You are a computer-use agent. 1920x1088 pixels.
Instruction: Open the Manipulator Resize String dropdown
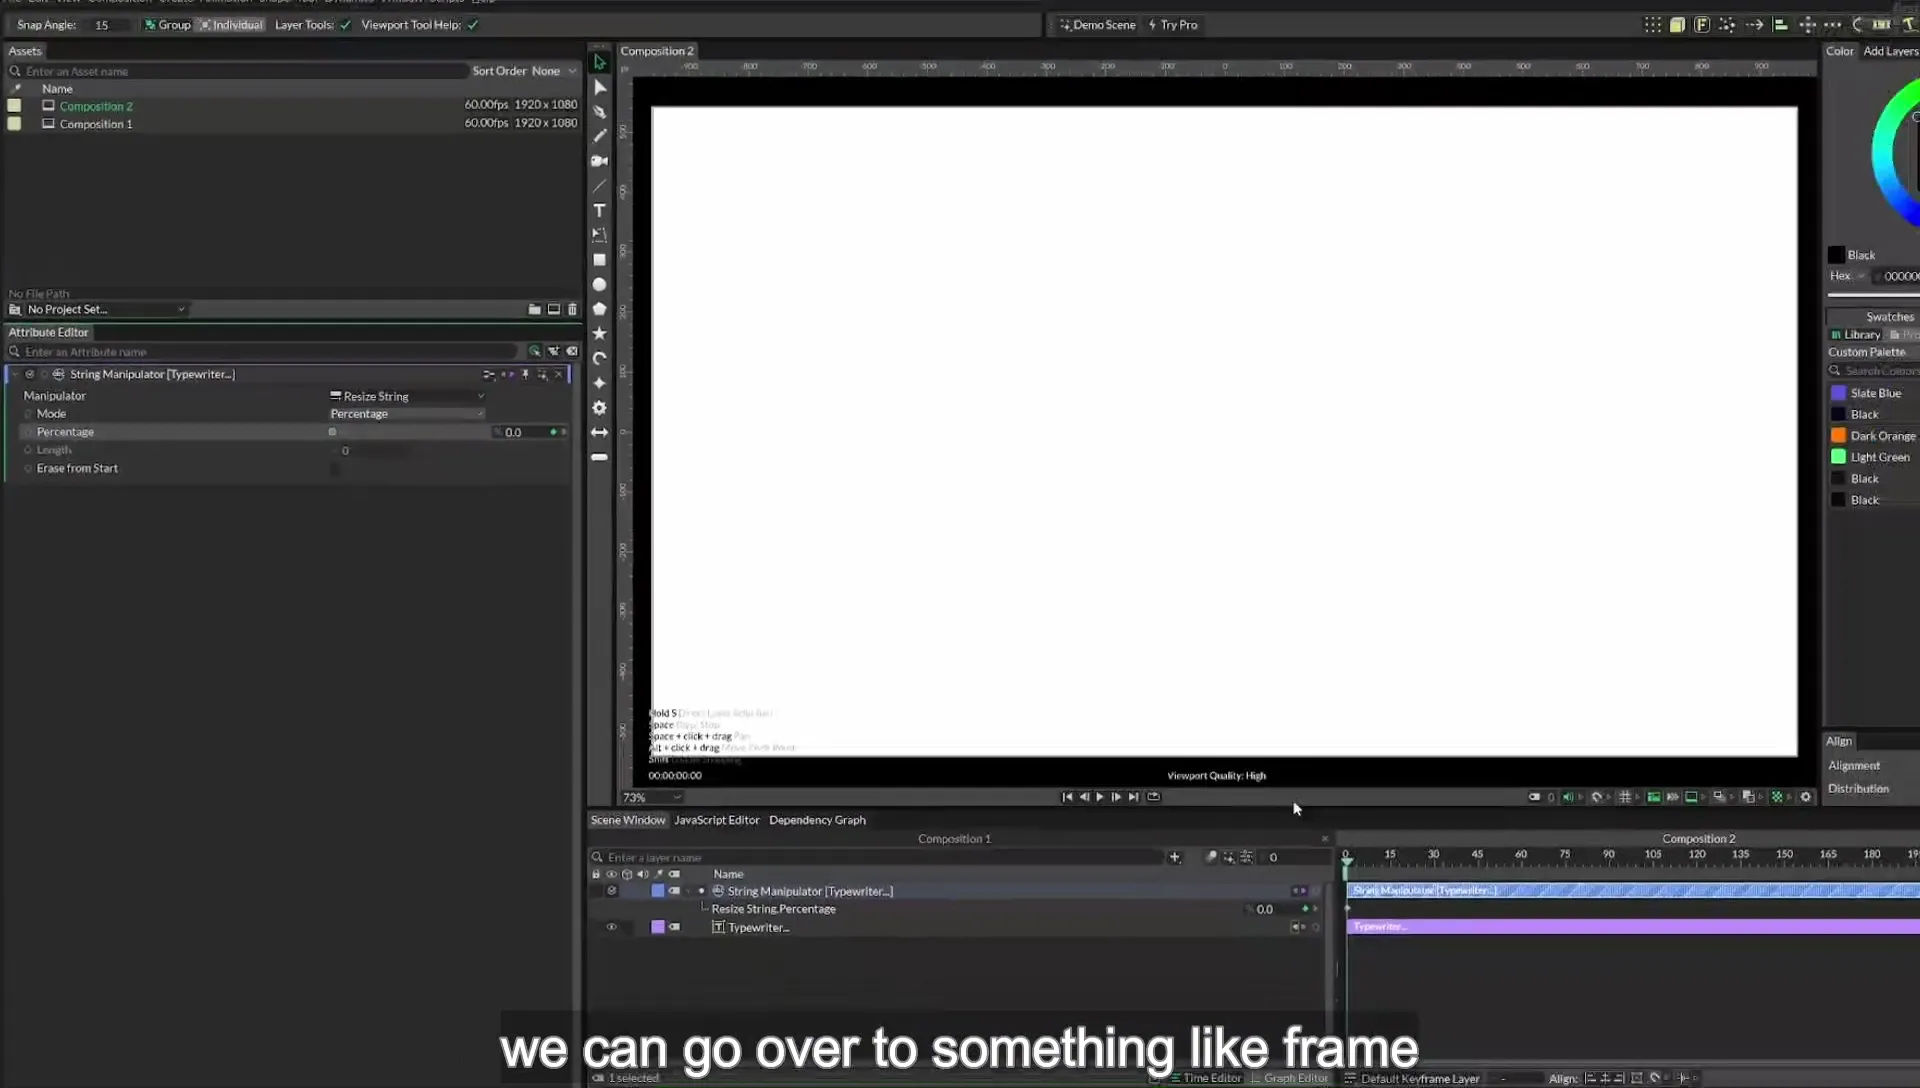coord(407,396)
